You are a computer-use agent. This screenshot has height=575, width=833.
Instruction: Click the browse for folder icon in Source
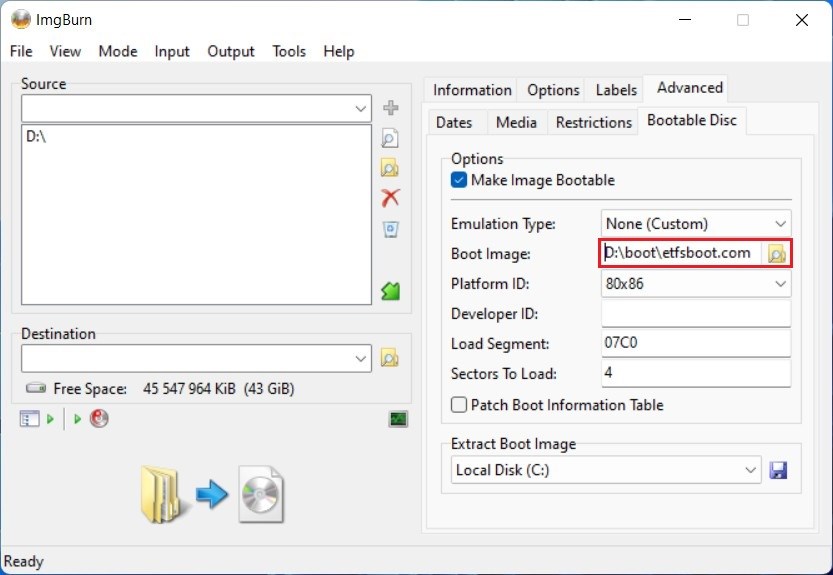coord(391,168)
